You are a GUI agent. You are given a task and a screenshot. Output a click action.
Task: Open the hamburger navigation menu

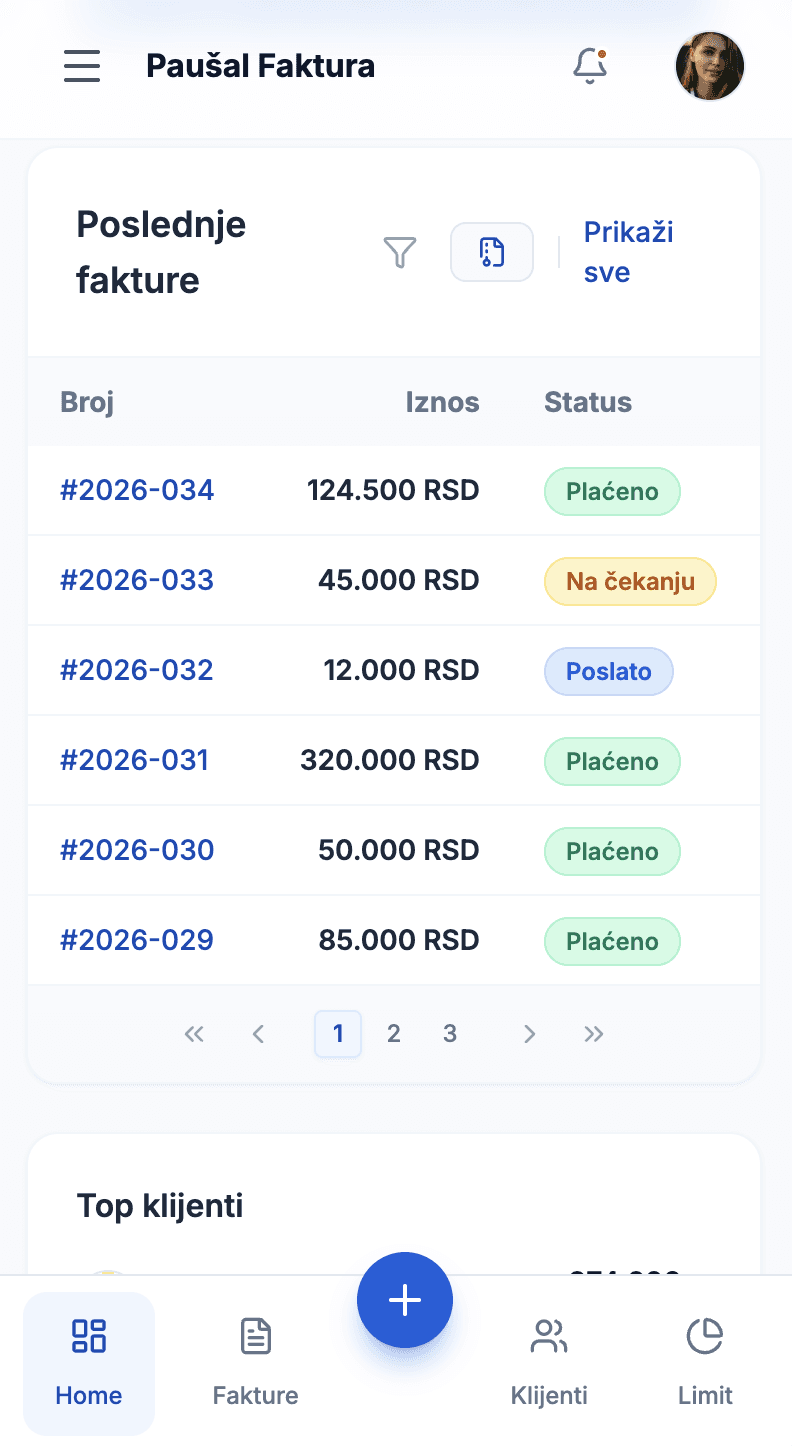click(x=82, y=66)
